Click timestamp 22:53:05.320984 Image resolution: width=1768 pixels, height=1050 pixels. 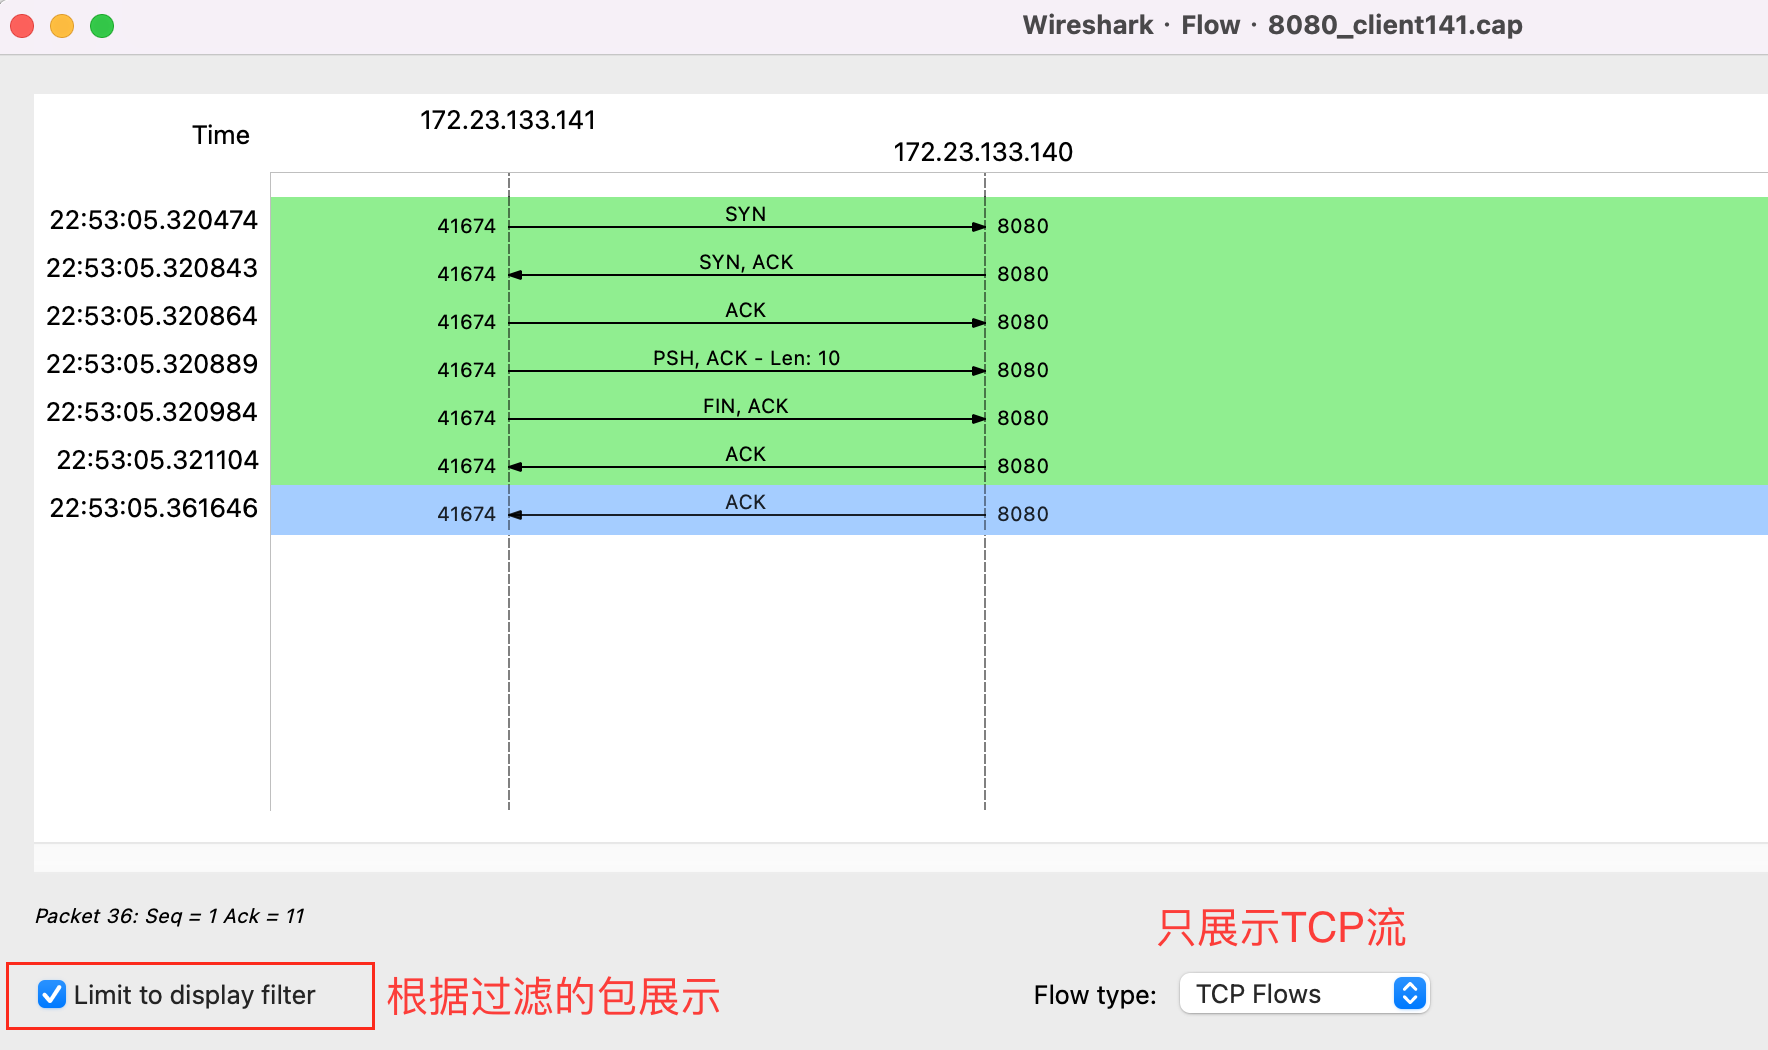click(152, 412)
